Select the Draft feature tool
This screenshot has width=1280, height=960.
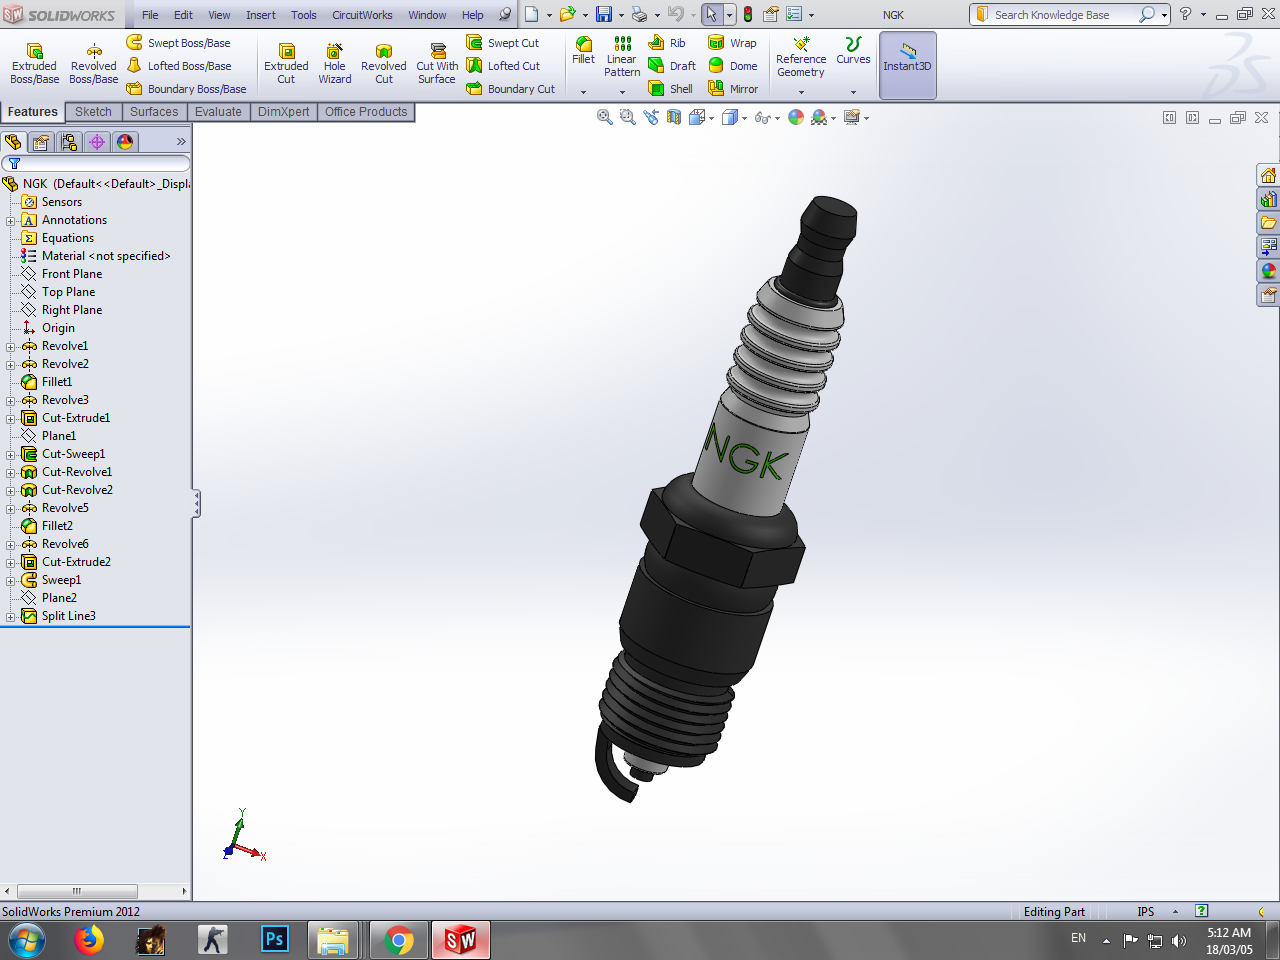[x=672, y=66]
